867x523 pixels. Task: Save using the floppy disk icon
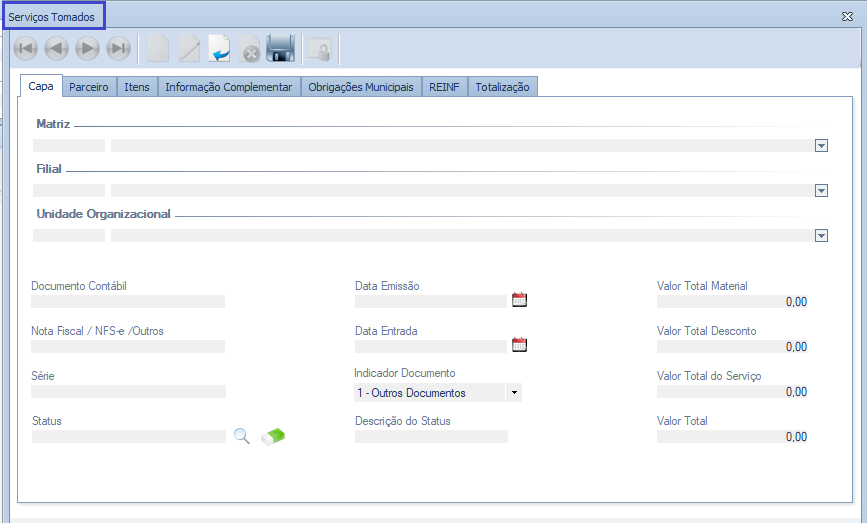coord(280,48)
